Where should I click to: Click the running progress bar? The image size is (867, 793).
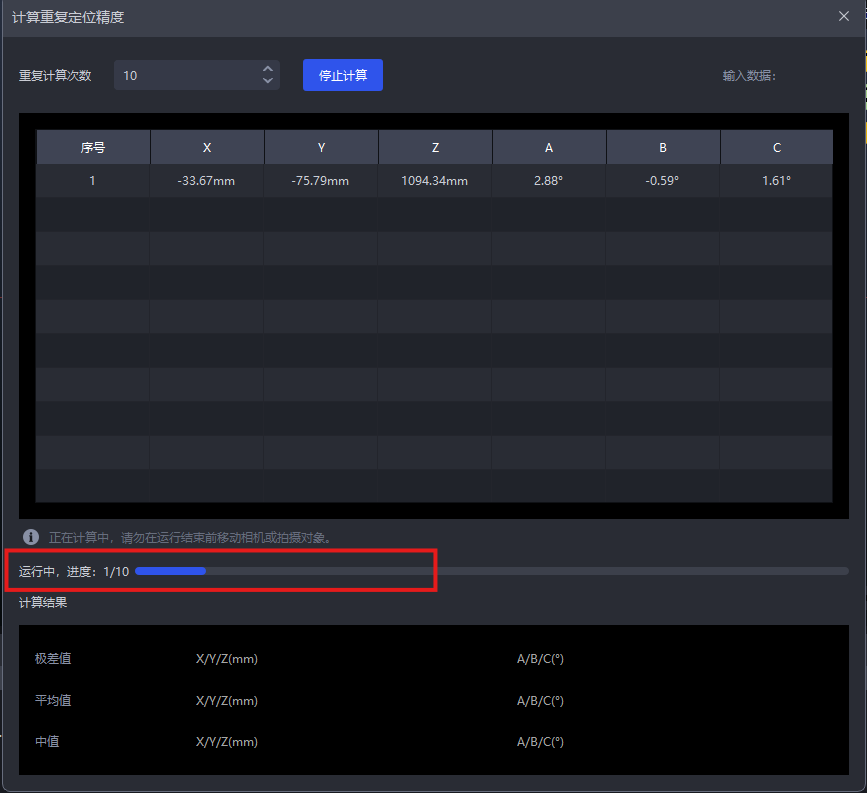tap(491, 571)
